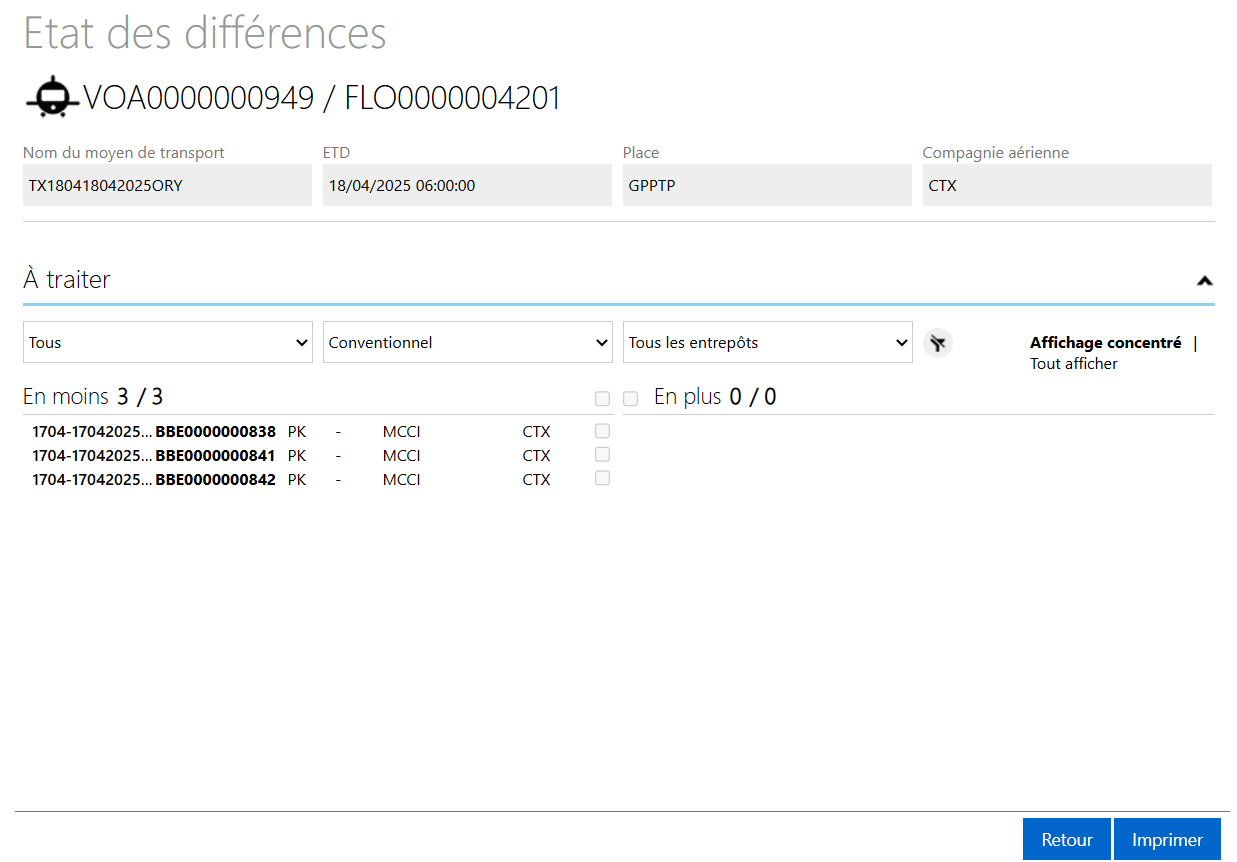1237x862 pixels.
Task: Click the Imprimer button
Action: (x=1167, y=840)
